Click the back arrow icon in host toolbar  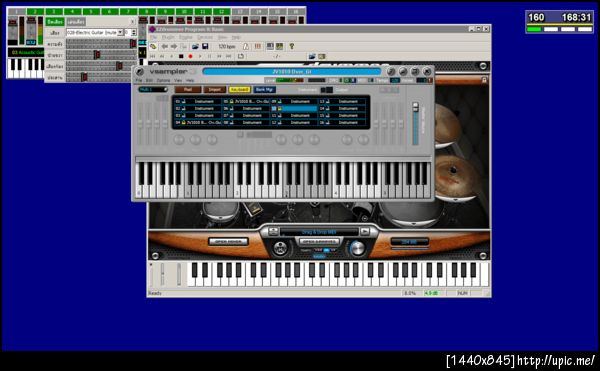click(x=165, y=46)
